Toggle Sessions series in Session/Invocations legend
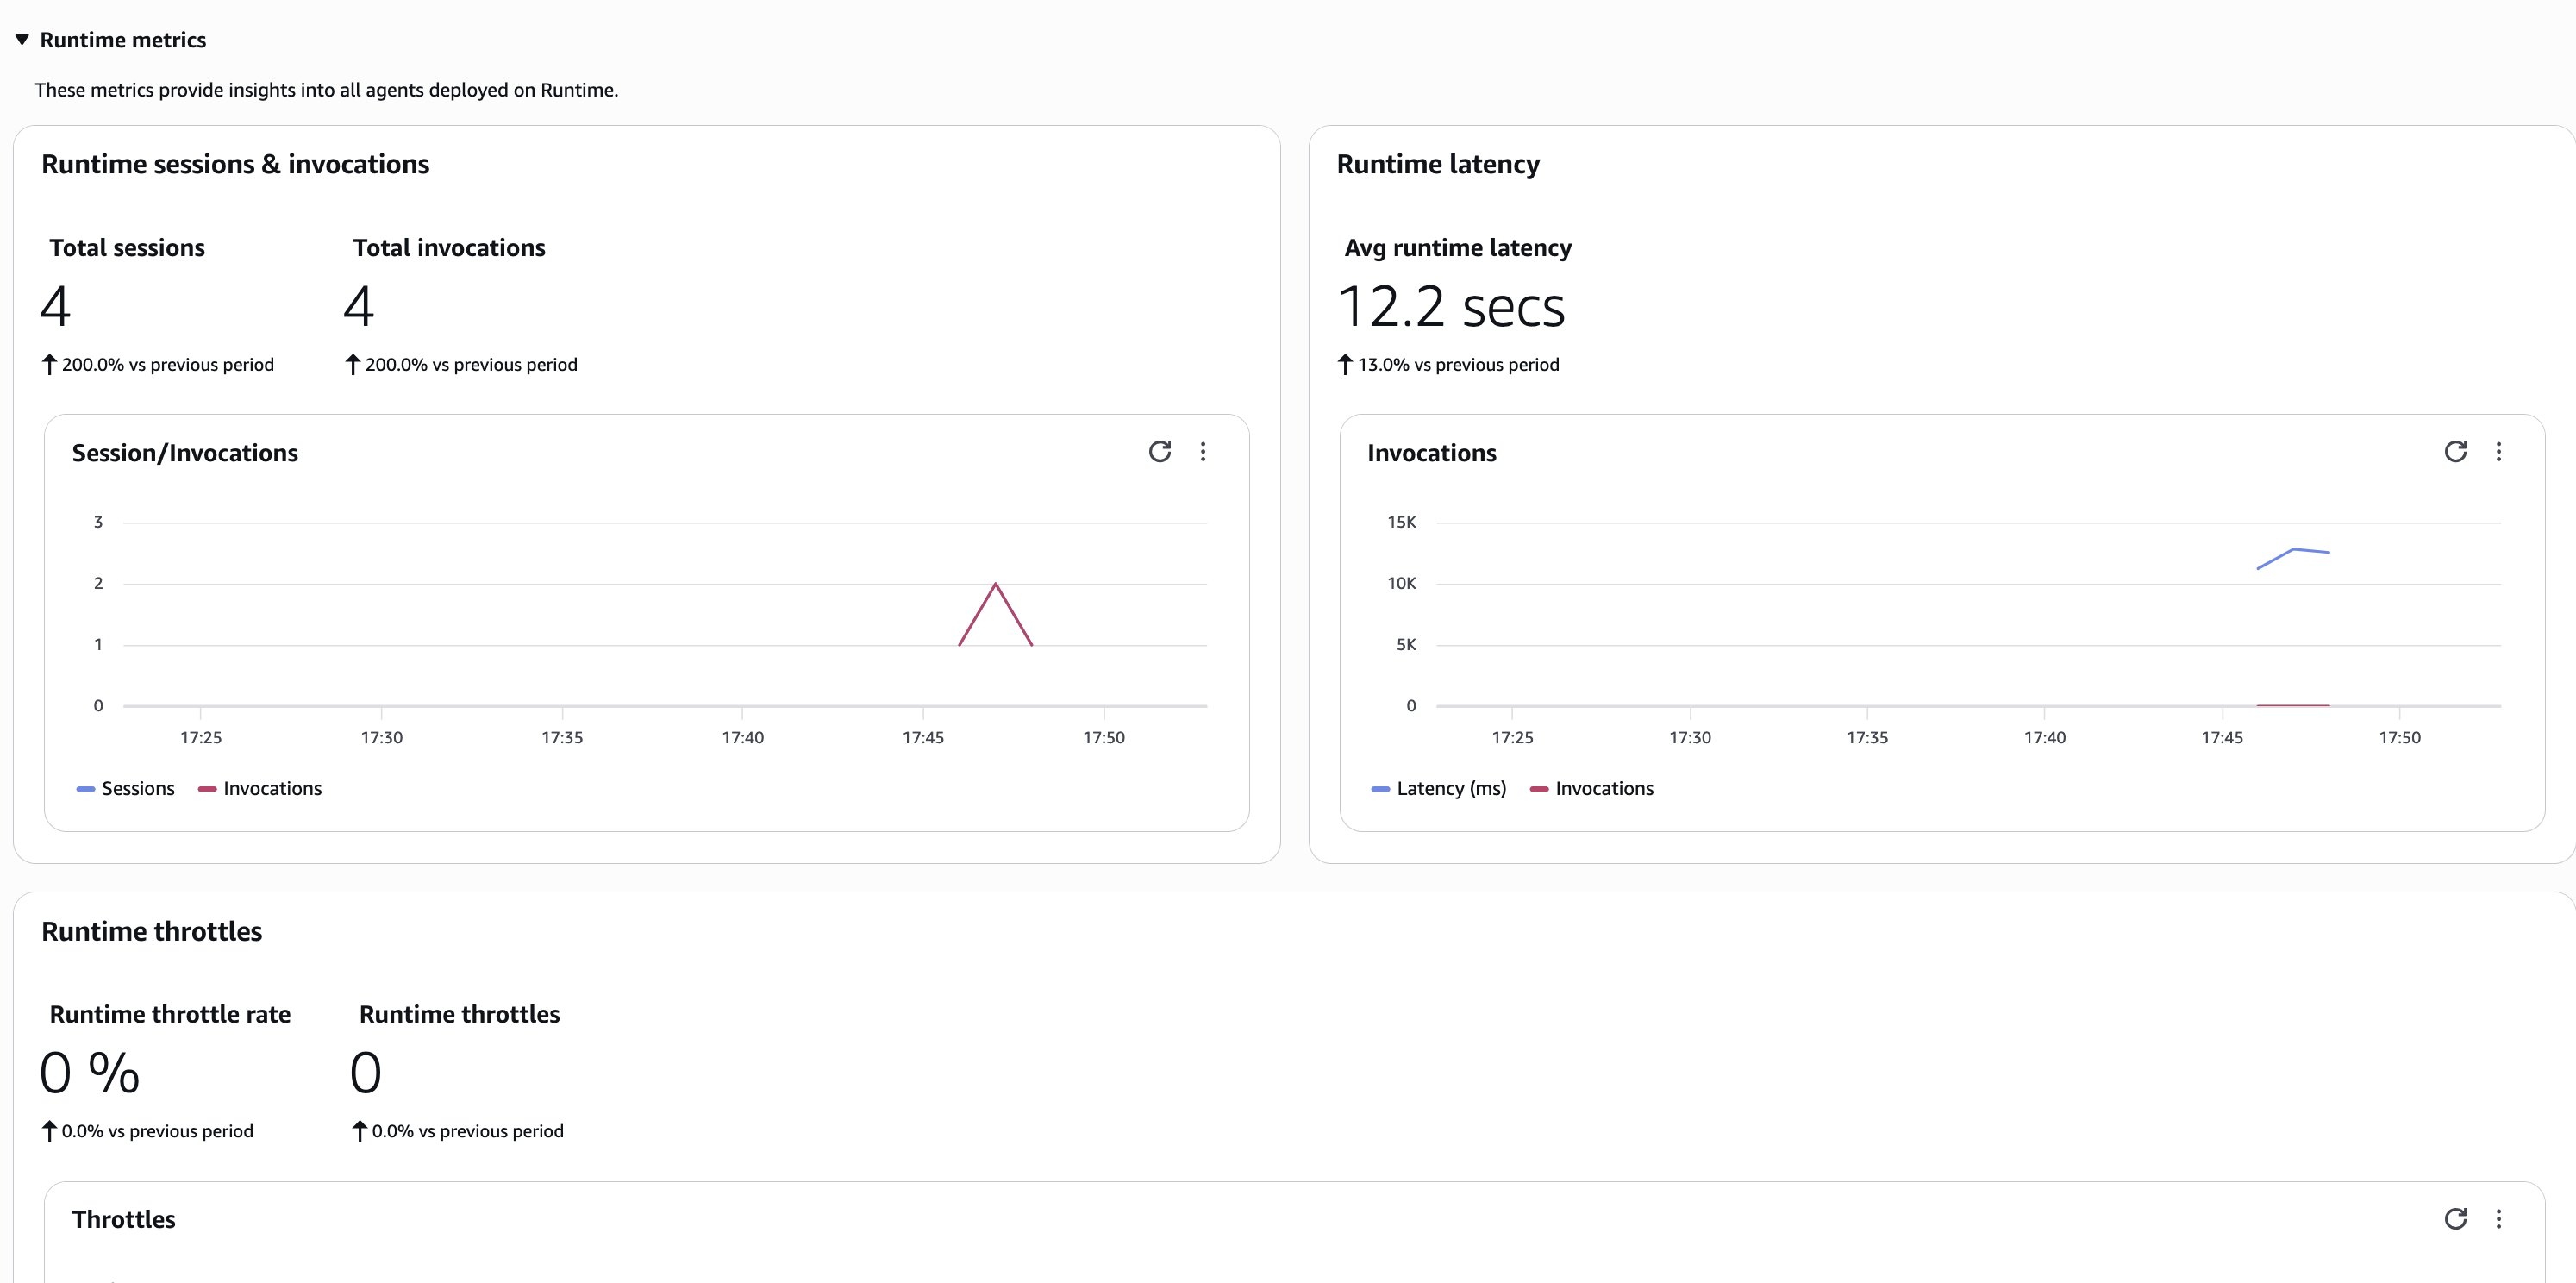Viewport: 2576px width, 1283px height. coord(137,789)
